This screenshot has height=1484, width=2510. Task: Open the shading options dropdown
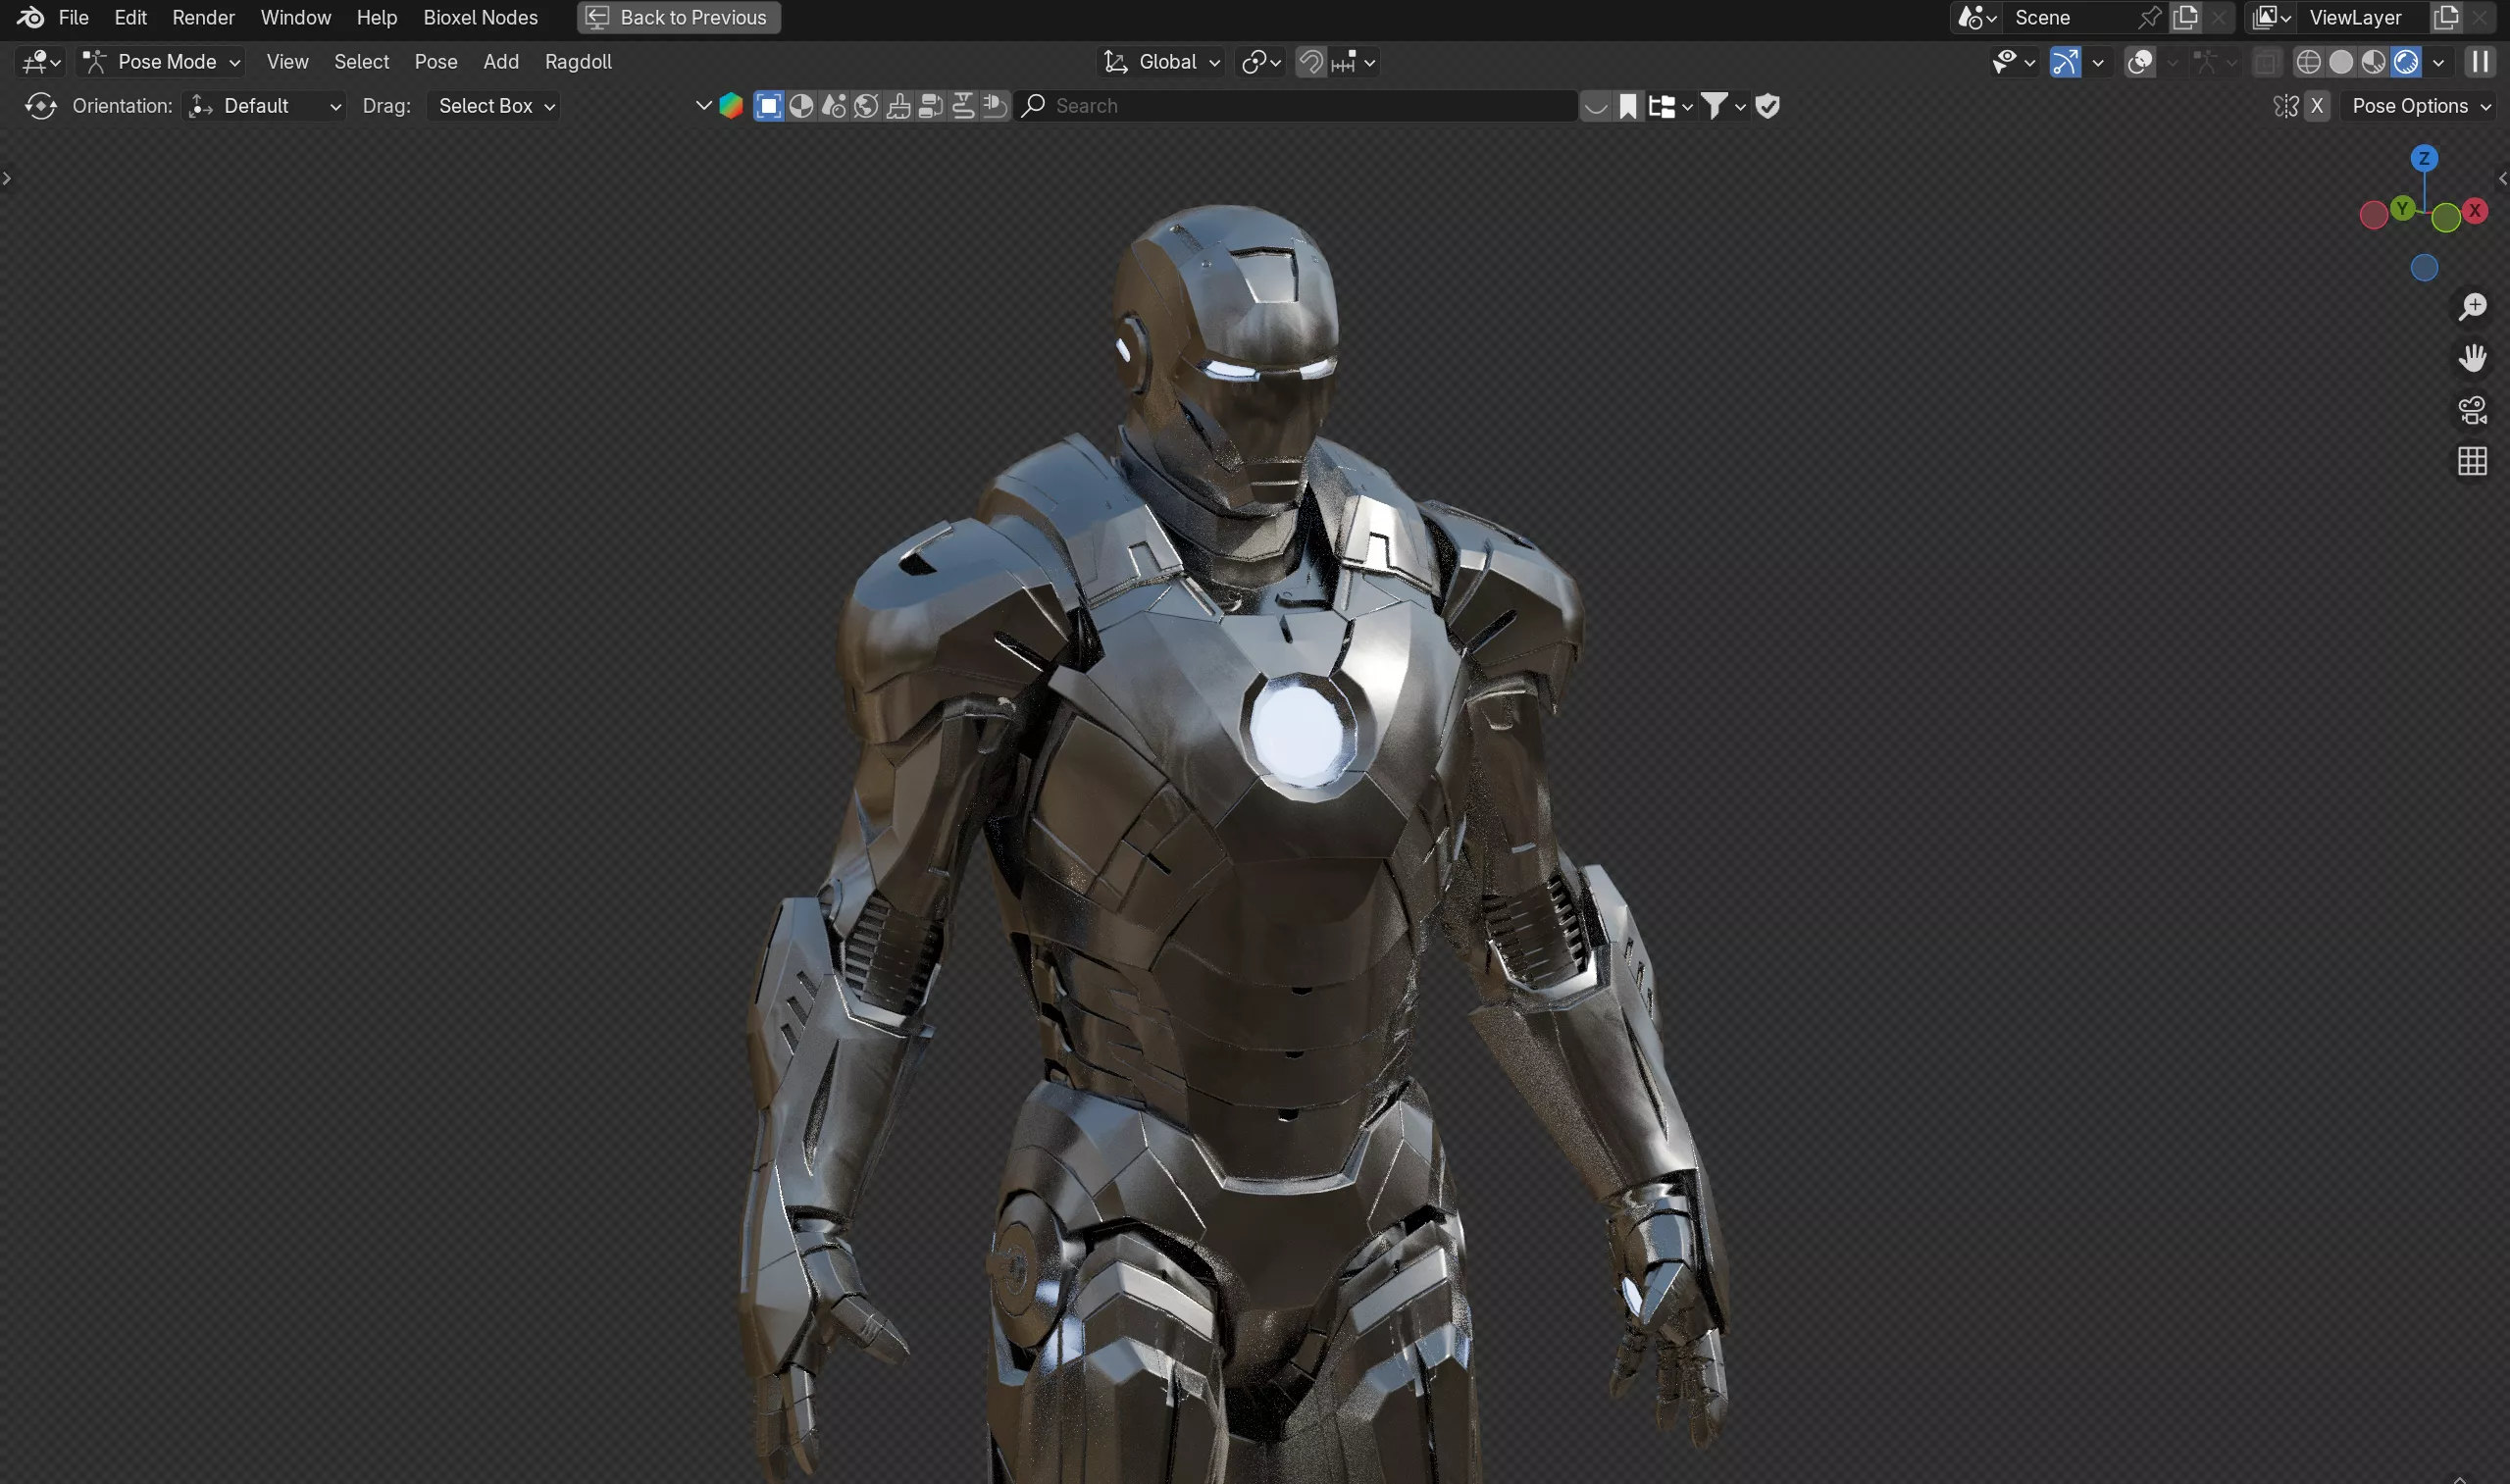pos(2439,62)
